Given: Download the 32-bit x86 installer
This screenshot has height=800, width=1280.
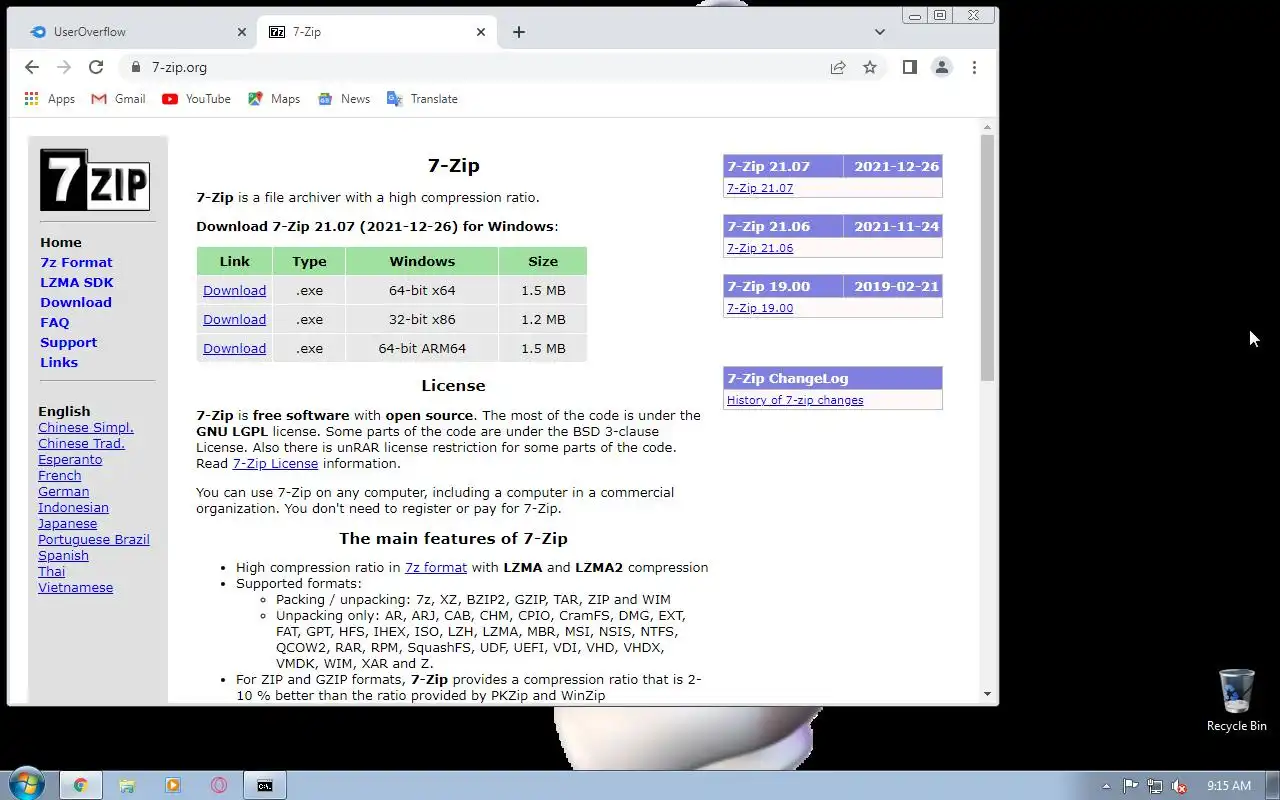Looking at the screenshot, I should 234,319.
